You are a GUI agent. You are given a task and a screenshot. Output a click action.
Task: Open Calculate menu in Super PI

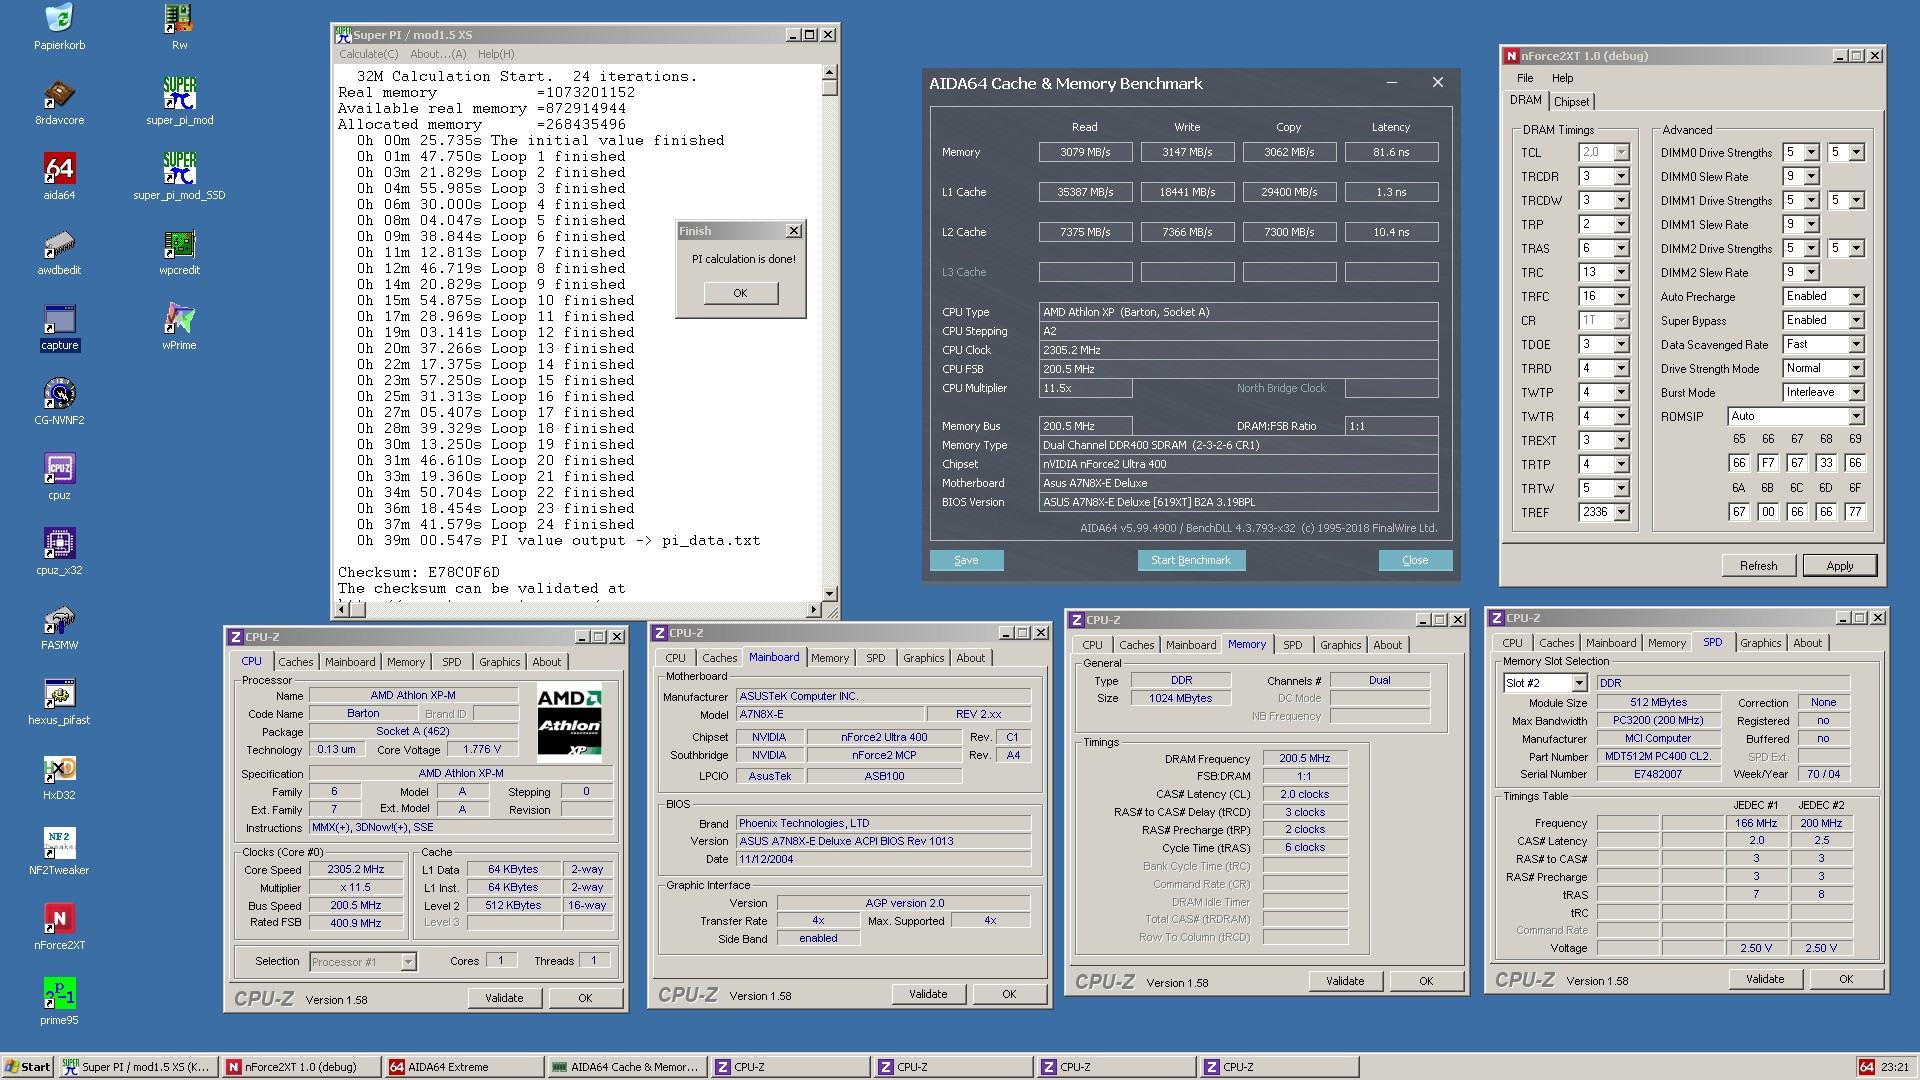368,54
